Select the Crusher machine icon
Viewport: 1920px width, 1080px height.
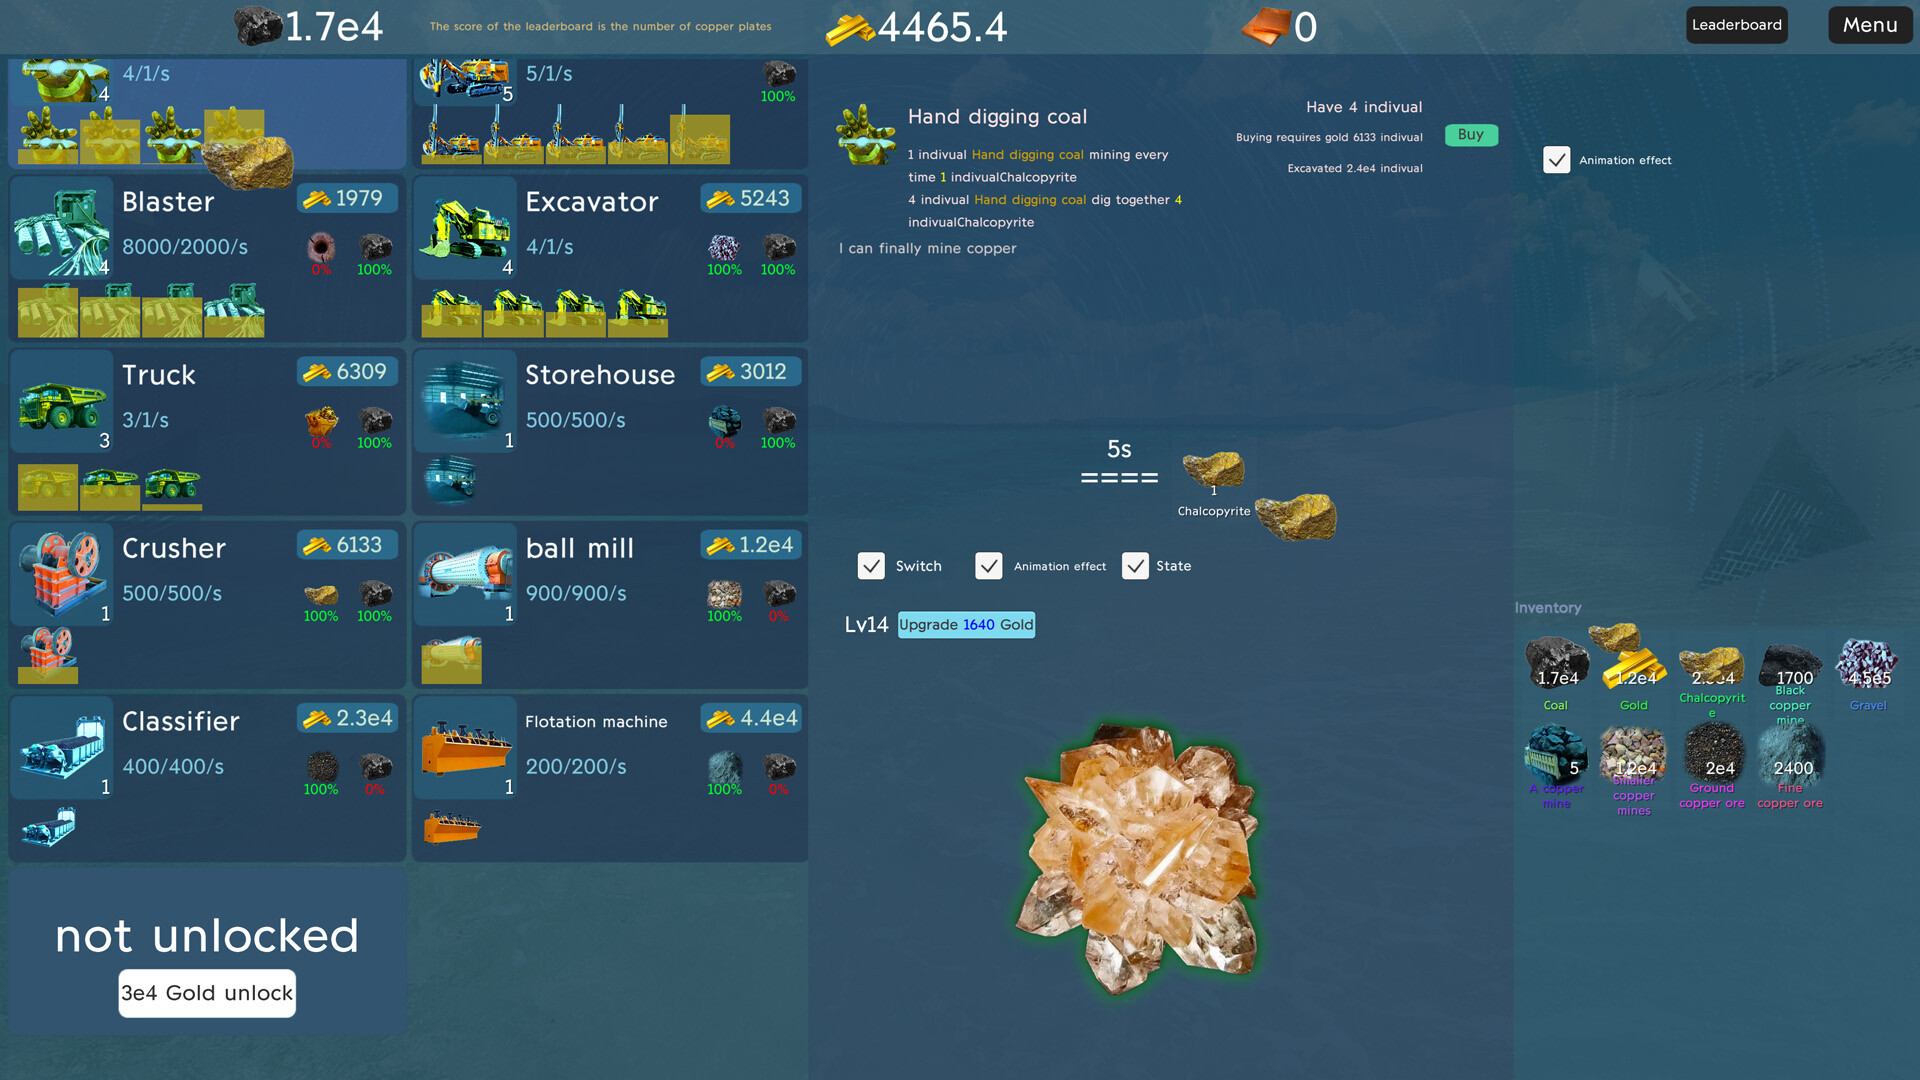click(x=60, y=574)
